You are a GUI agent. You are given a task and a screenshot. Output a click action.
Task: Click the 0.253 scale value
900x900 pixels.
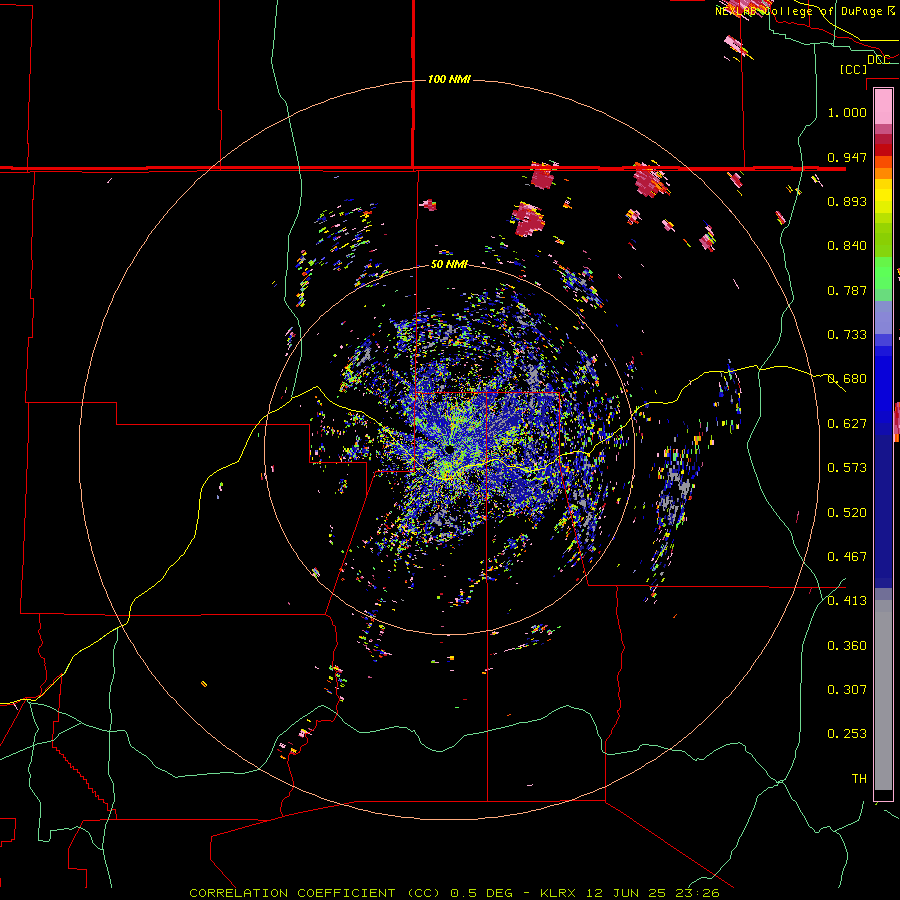pyautogui.click(x=847, y=734)
